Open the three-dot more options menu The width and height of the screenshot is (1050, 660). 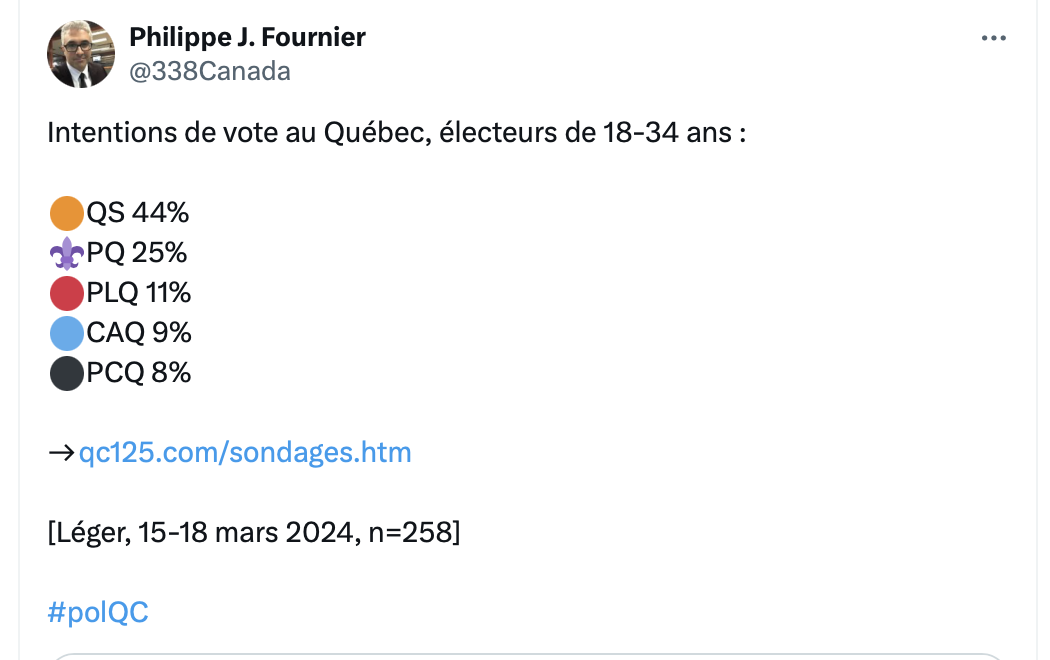(x=994, y=38)
